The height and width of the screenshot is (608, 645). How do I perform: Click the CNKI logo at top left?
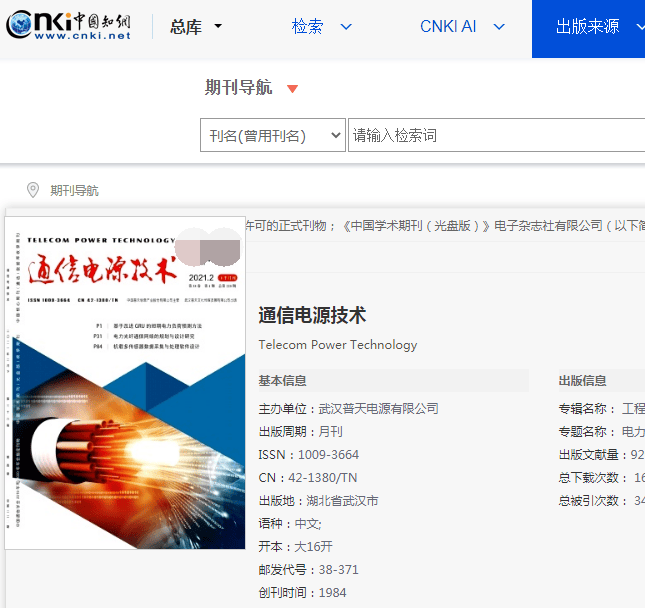pos(69,27)
